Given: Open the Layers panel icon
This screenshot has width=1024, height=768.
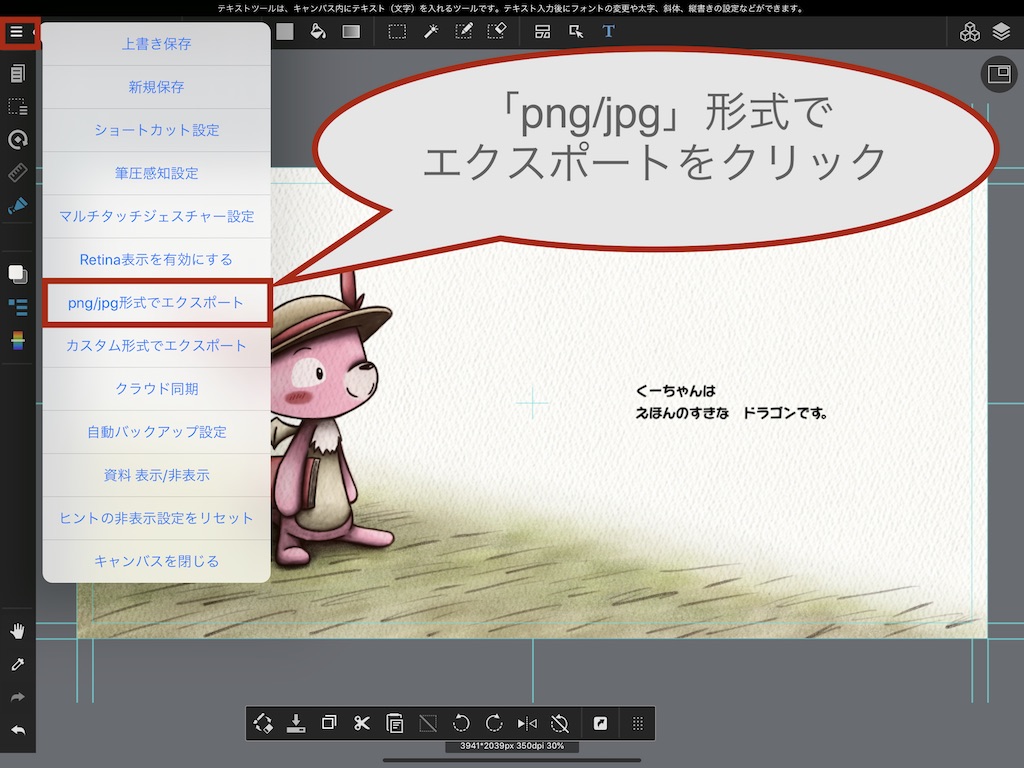Looking at the screenshot, I should tap(1001, 31).
